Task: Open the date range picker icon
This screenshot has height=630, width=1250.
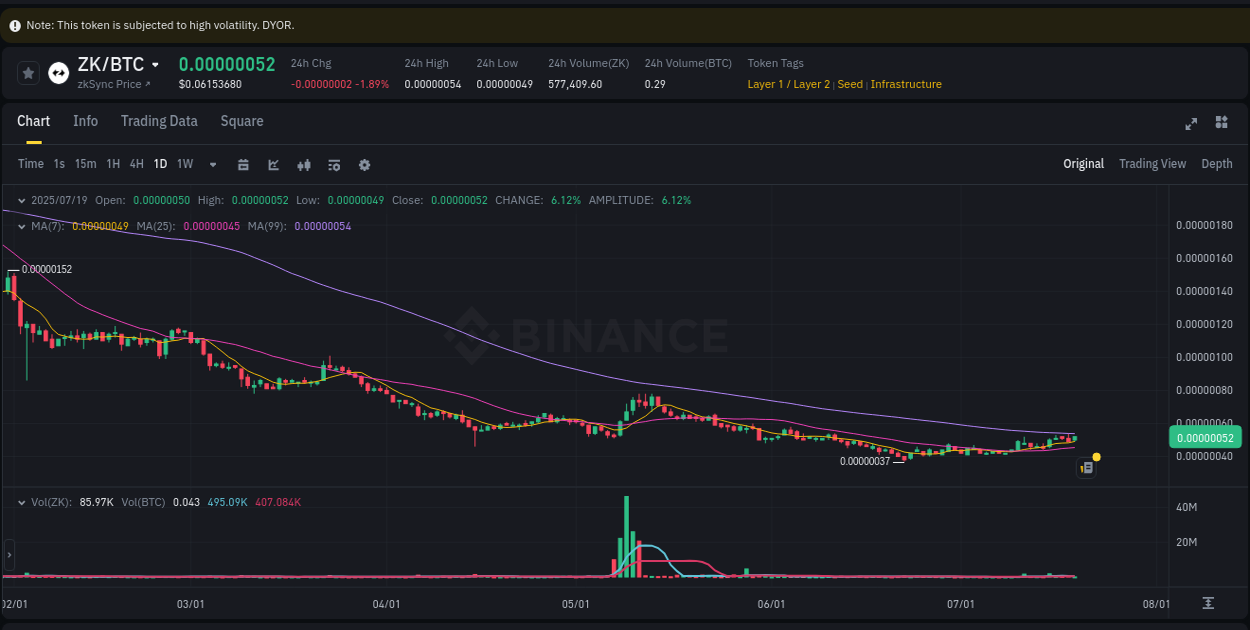Action: coord(243,164)
